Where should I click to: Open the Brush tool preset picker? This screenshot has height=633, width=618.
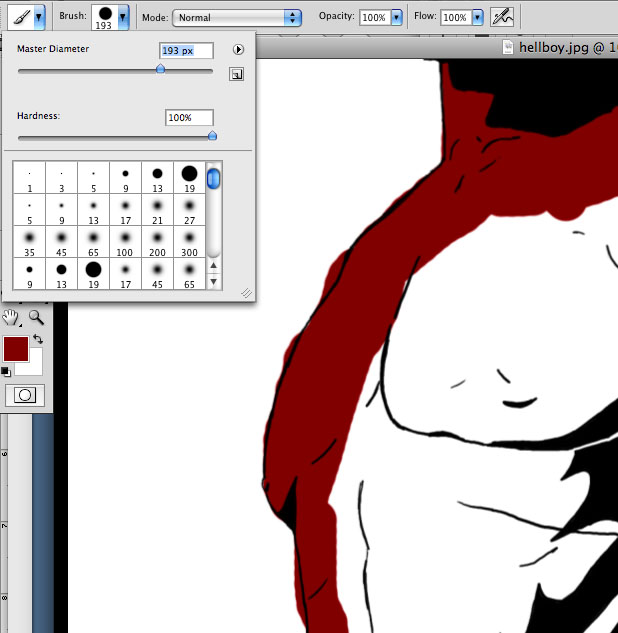tap(26, 17)
